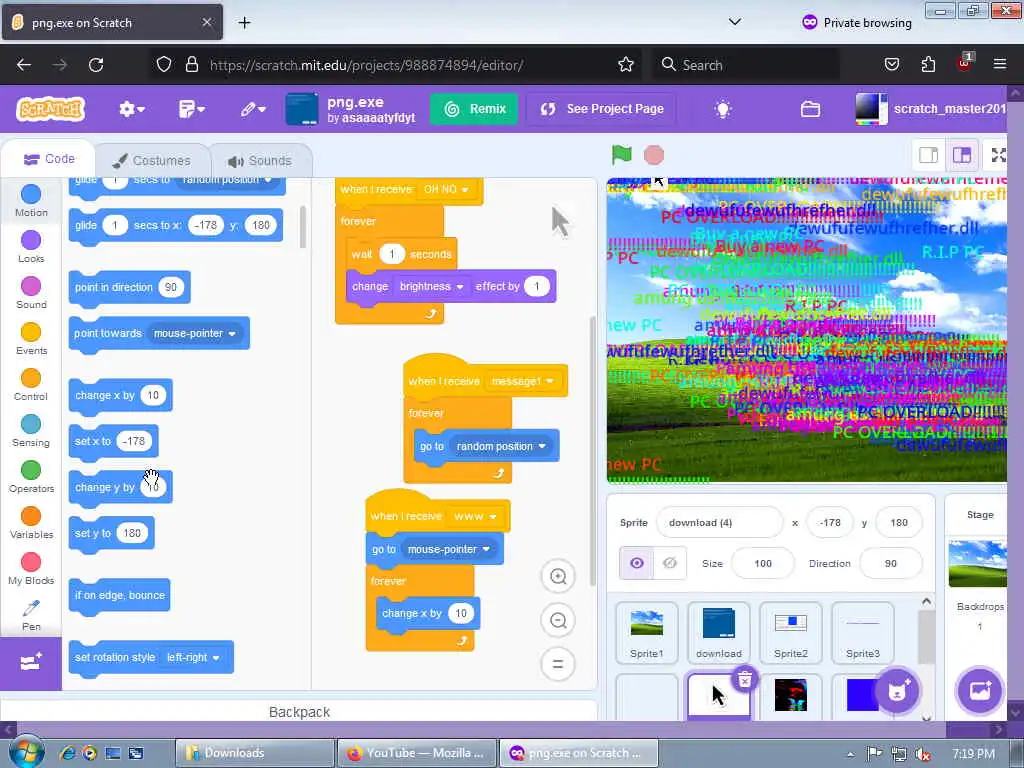Select the Sprite3 thumbnail

click(x=863, y=633)
